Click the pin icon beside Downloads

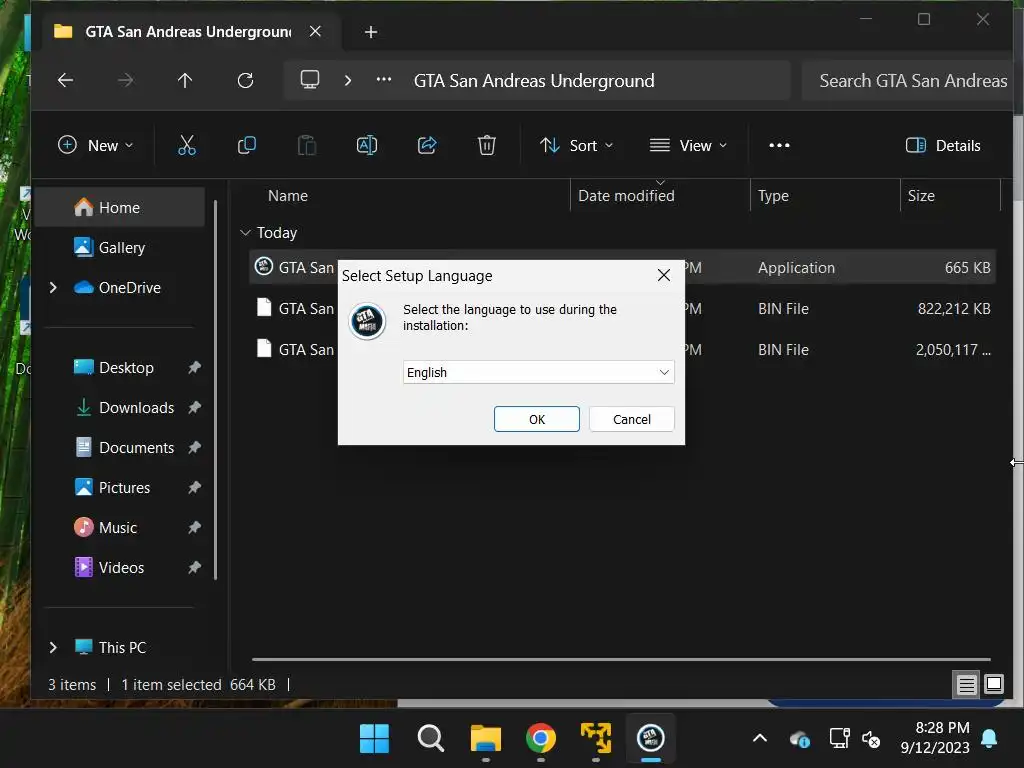pos(194,408)
